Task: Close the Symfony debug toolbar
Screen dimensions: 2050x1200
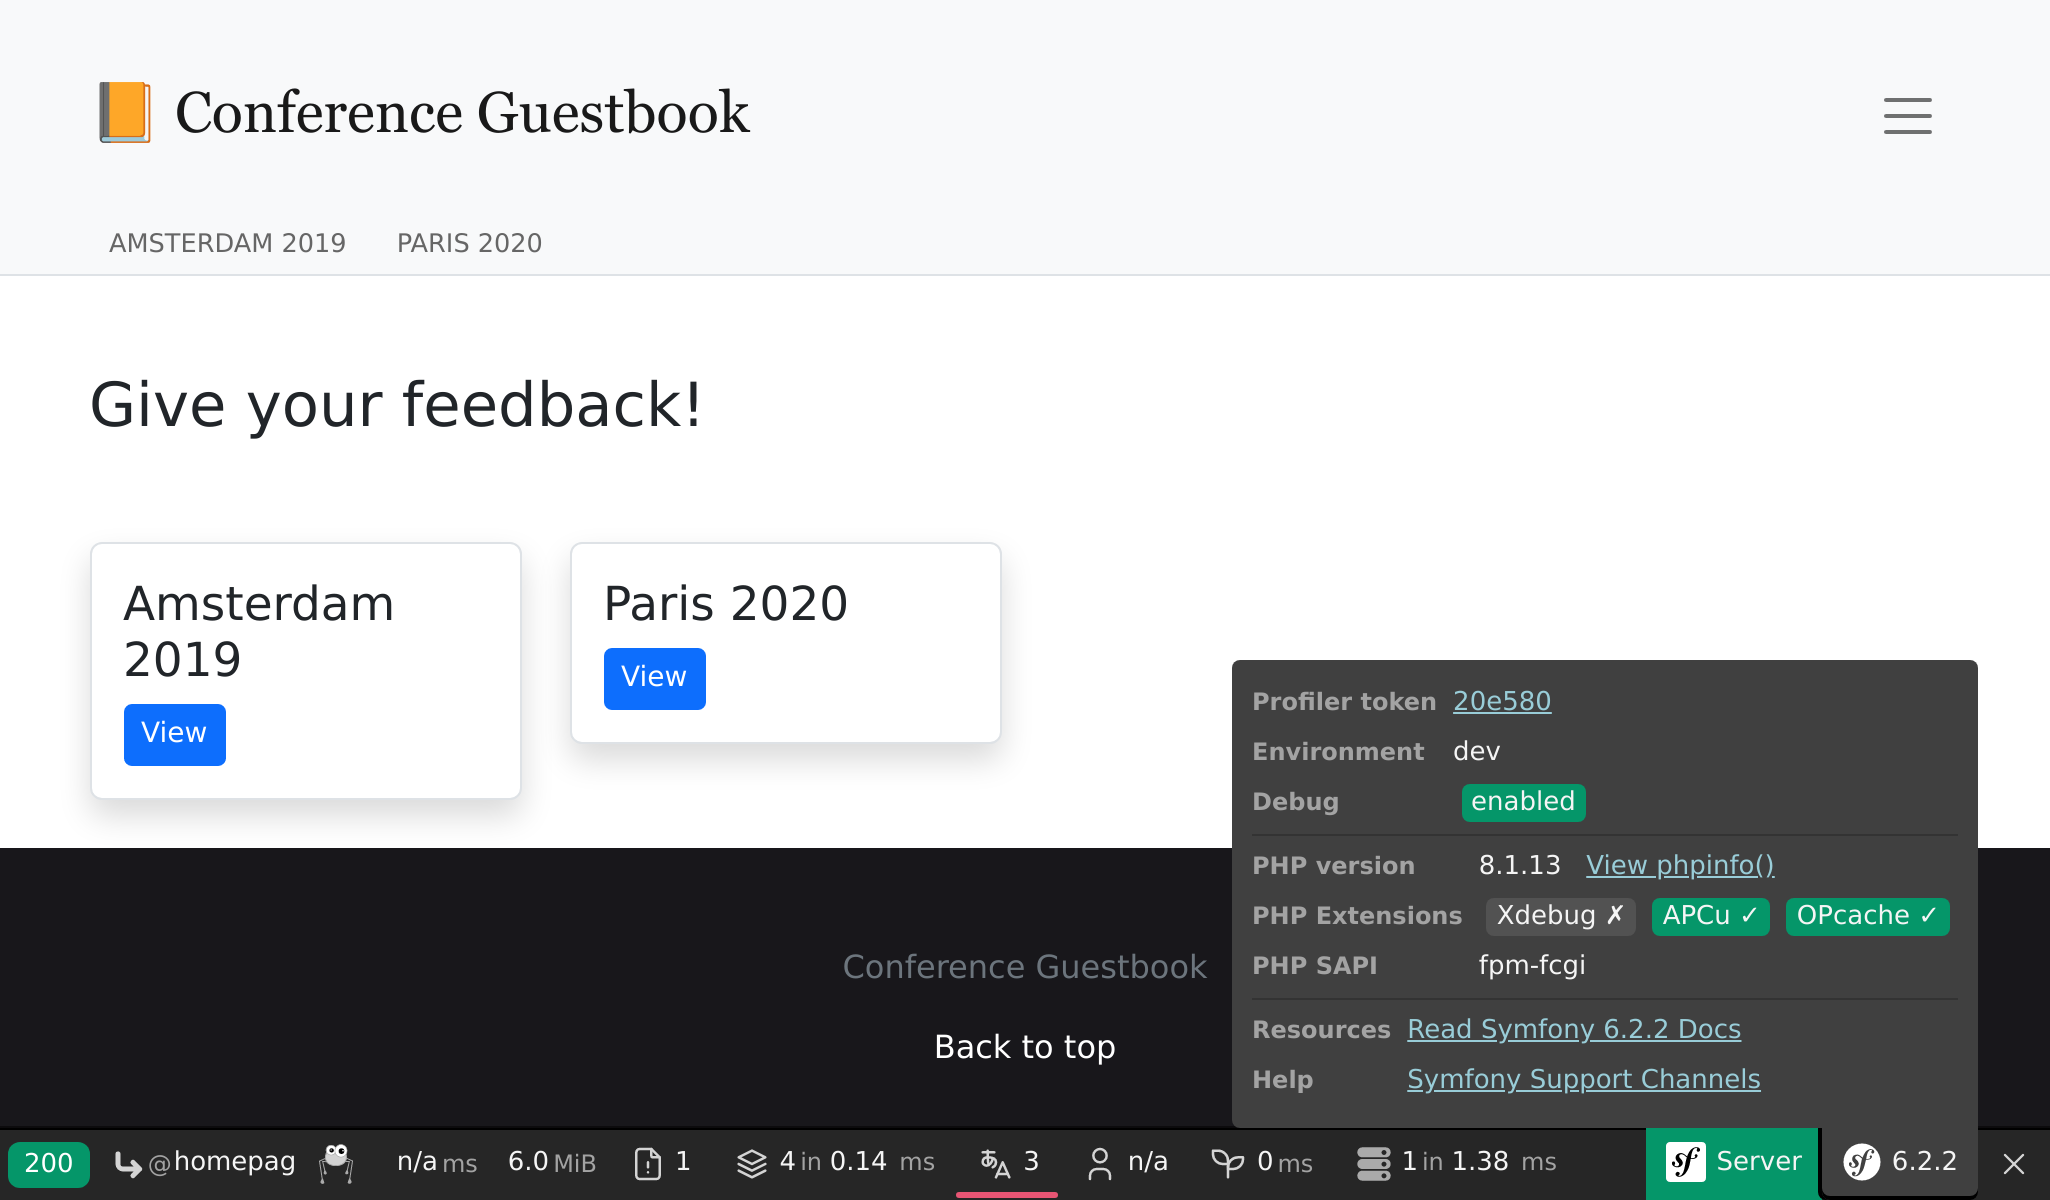Action: click(x=2014, y=1163)
